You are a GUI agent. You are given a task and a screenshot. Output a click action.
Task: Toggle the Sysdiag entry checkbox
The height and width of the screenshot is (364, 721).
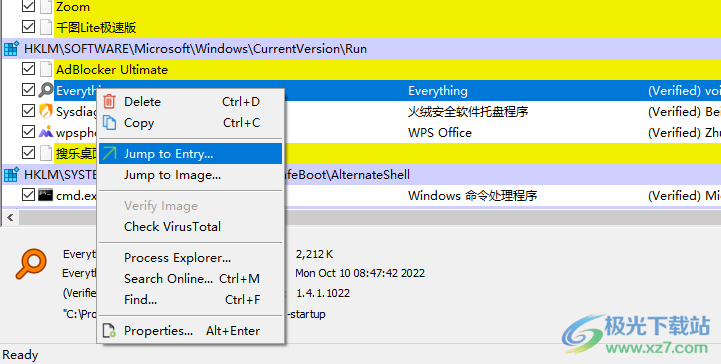pyautogui.click(x=29, y=111)
